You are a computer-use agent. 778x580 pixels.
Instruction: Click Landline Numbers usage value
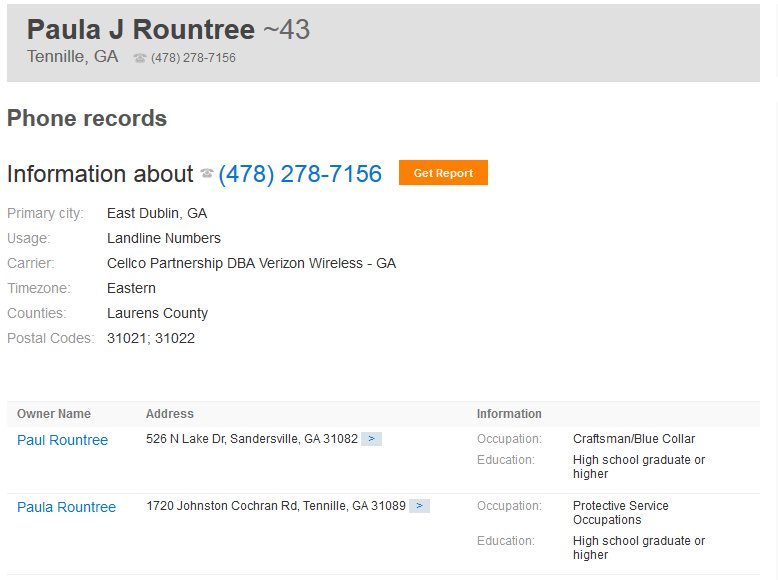coord(164,238)
